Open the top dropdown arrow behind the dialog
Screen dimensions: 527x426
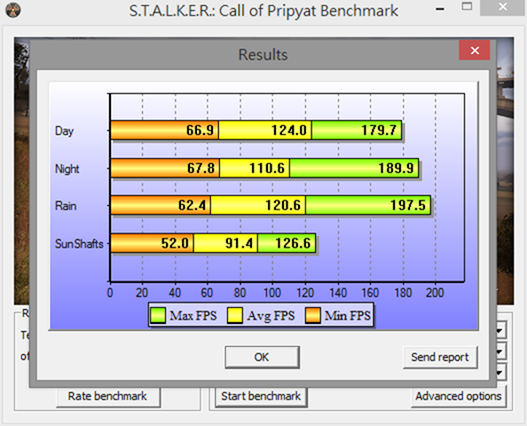coord(501,330)
